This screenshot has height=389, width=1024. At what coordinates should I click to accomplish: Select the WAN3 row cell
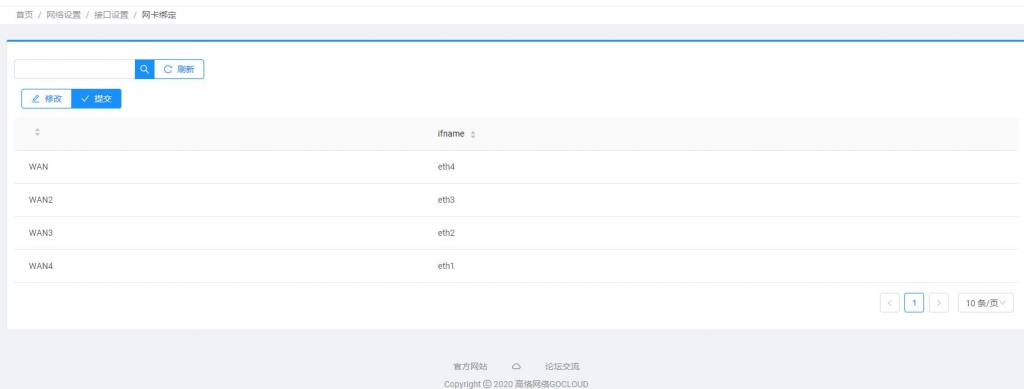tap(40, 233)
